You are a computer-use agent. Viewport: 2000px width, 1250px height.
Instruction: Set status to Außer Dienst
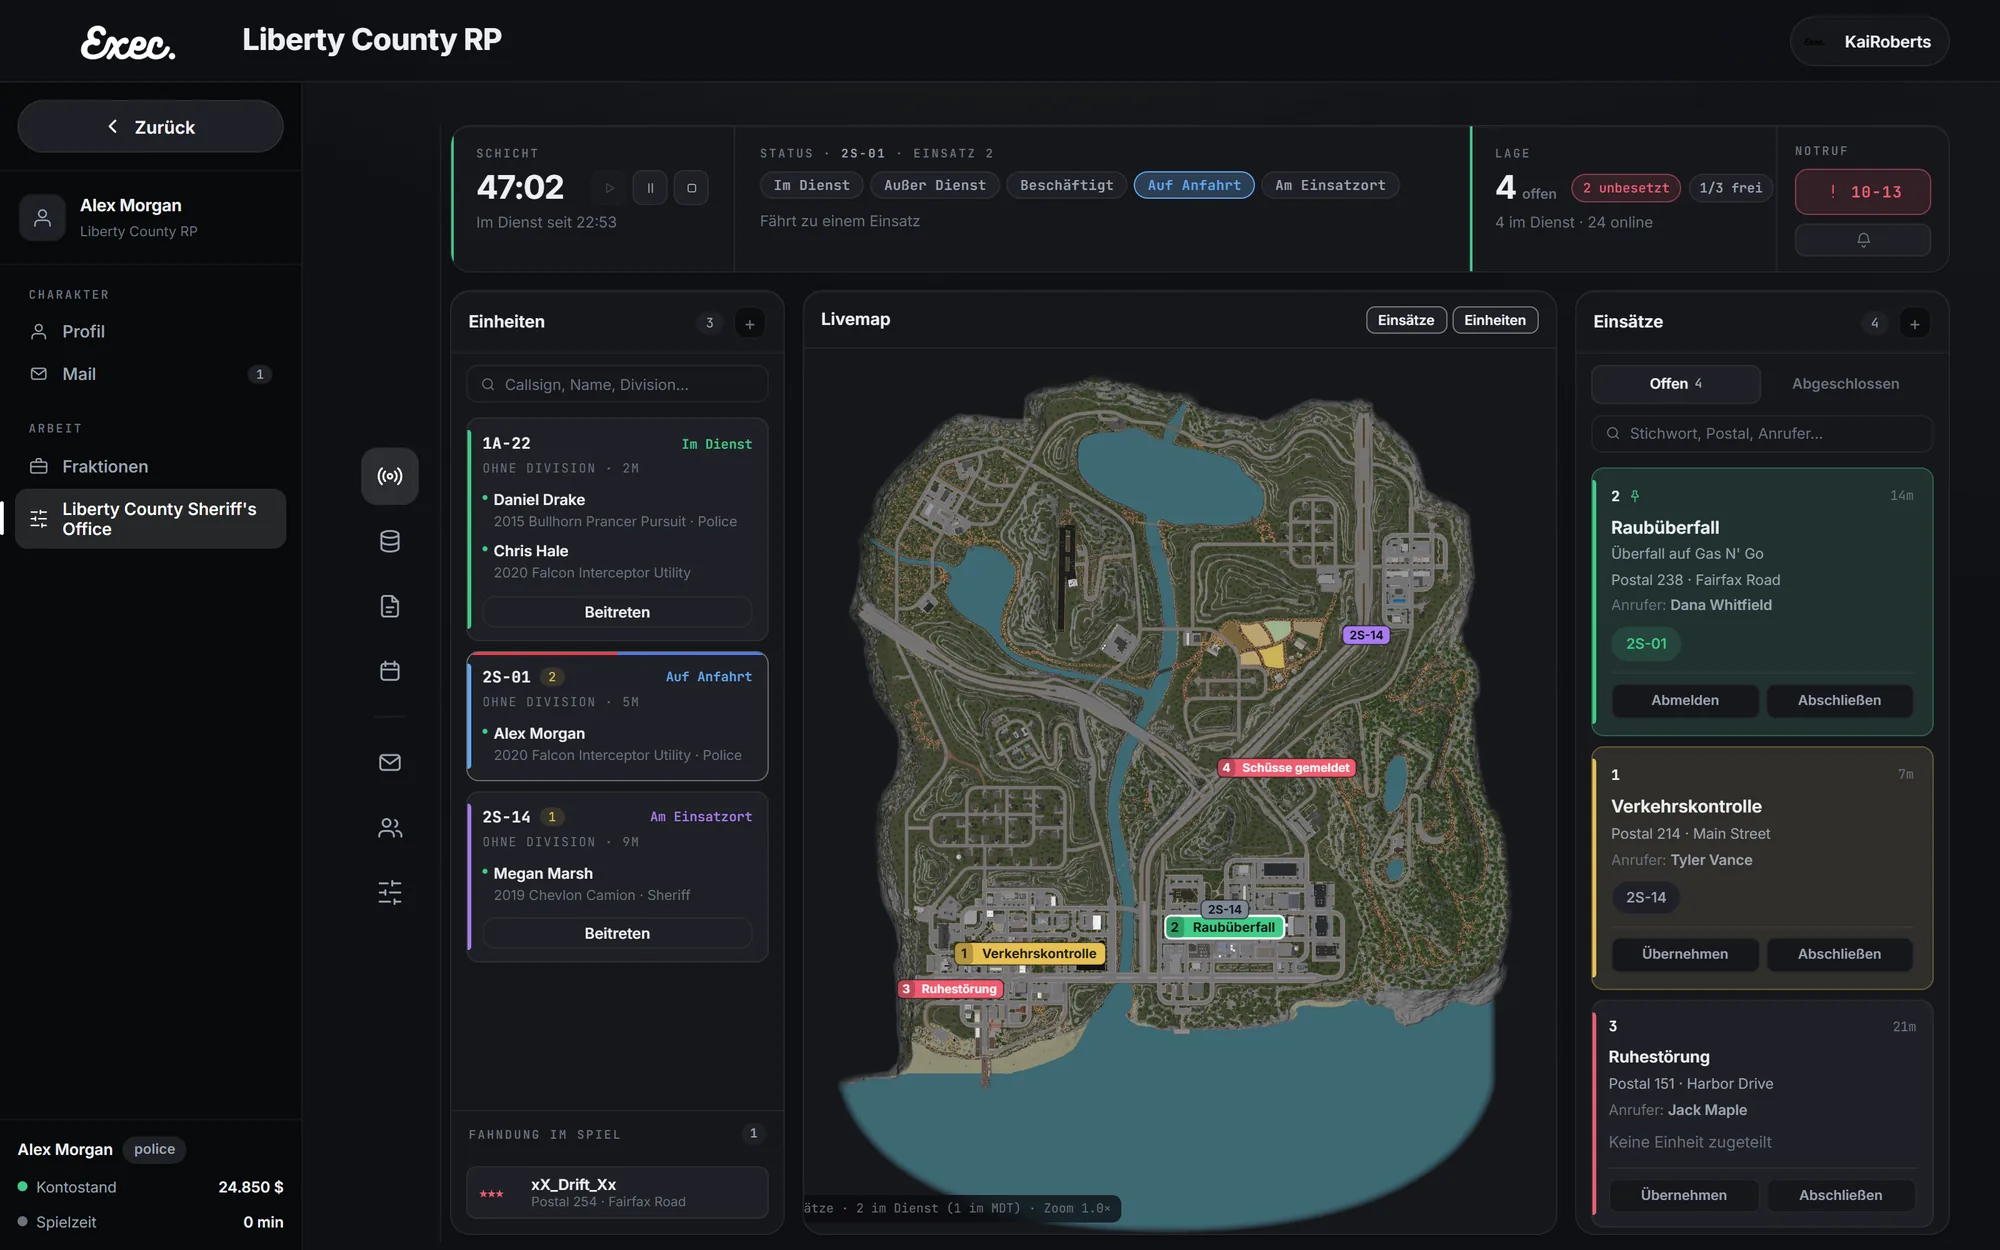pos(935,186)
